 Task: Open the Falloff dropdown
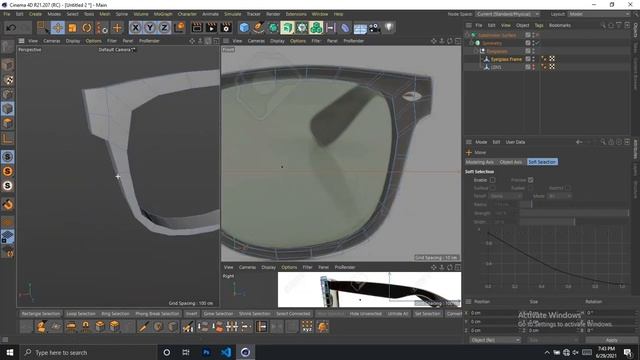point(506,196)
